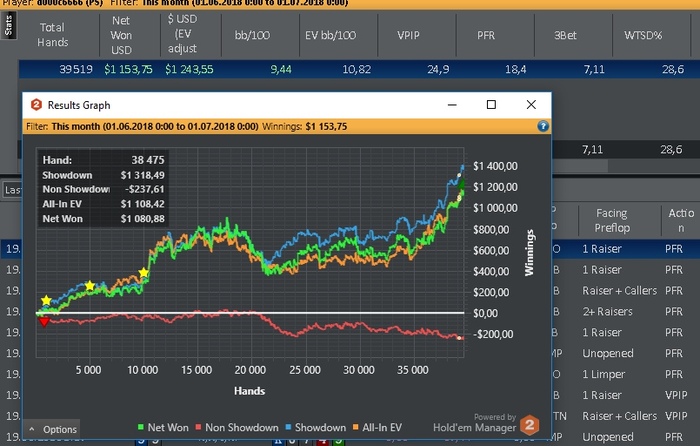Sort by bb/100 column header

click(x=252, y=35)
